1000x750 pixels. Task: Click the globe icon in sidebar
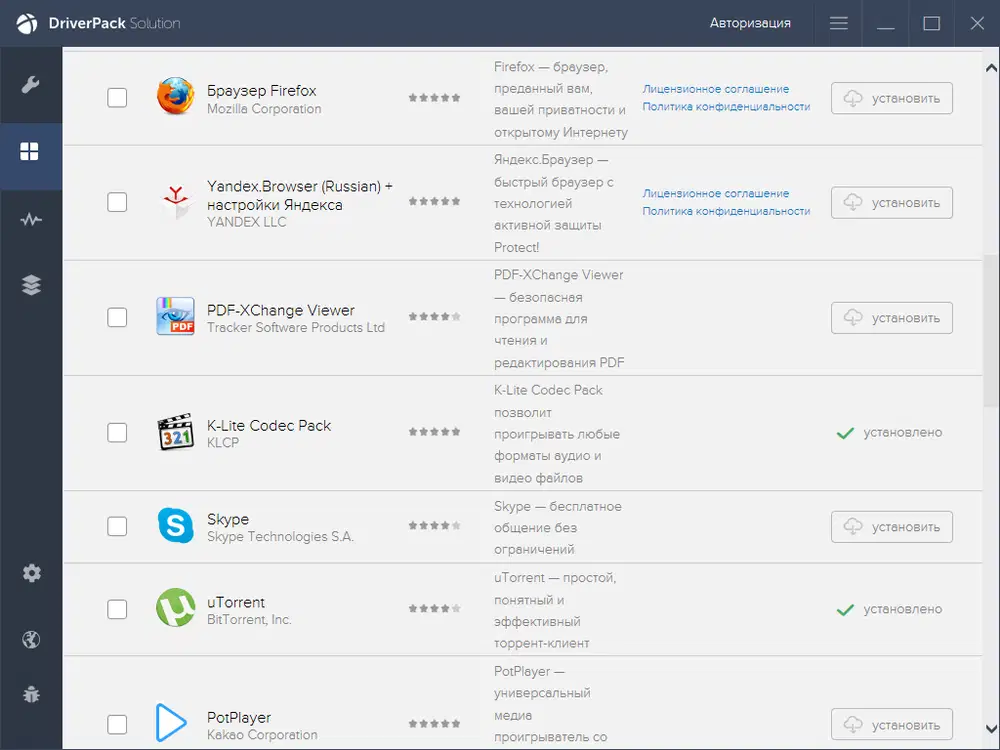pos(31,639)
